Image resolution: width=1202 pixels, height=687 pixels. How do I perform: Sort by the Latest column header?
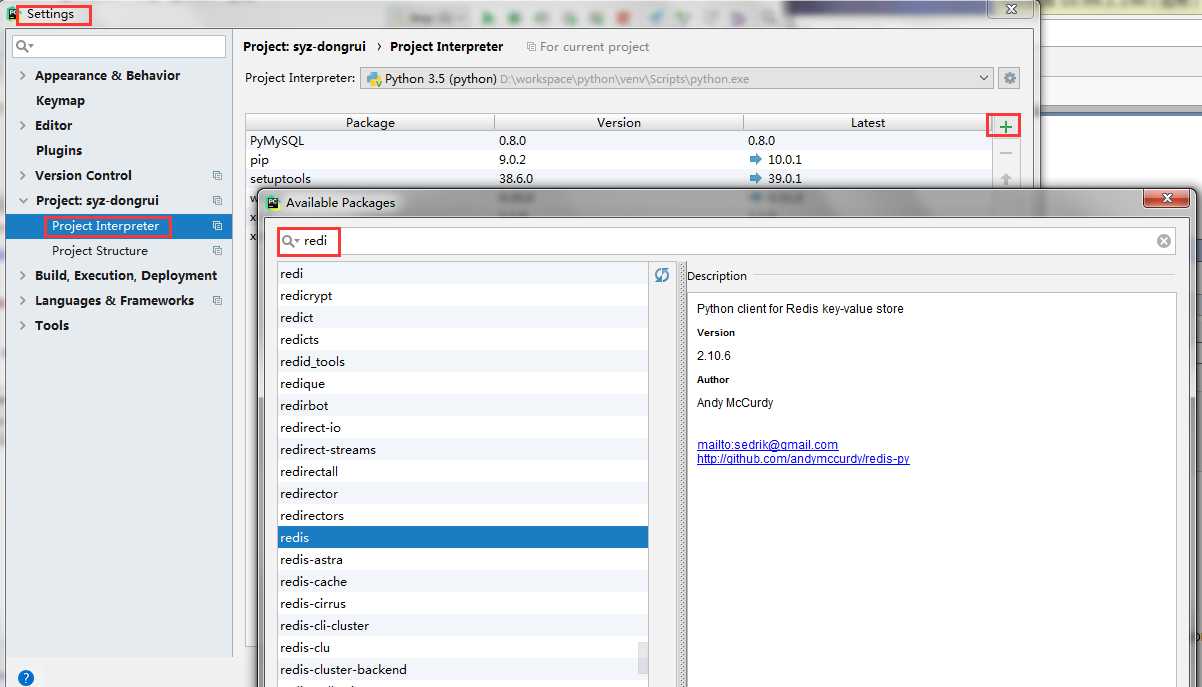click(867, 122)
